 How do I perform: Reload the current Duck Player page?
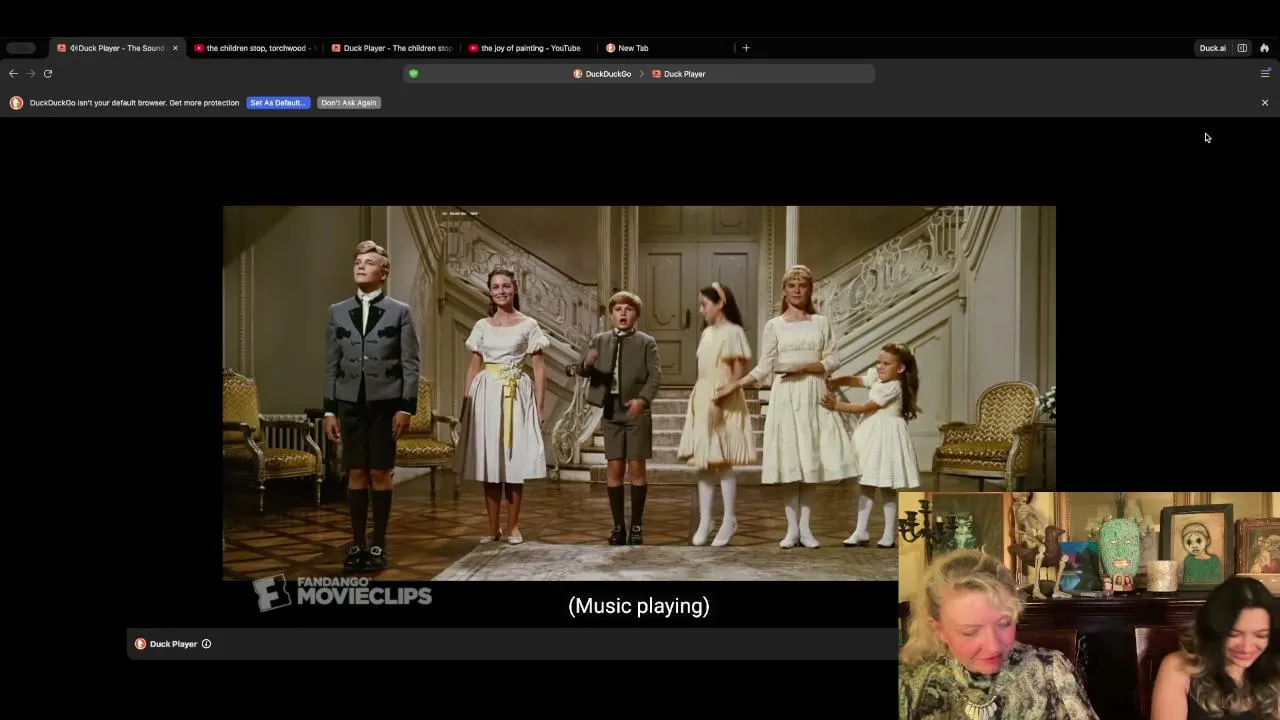click(x=48, y=73)
